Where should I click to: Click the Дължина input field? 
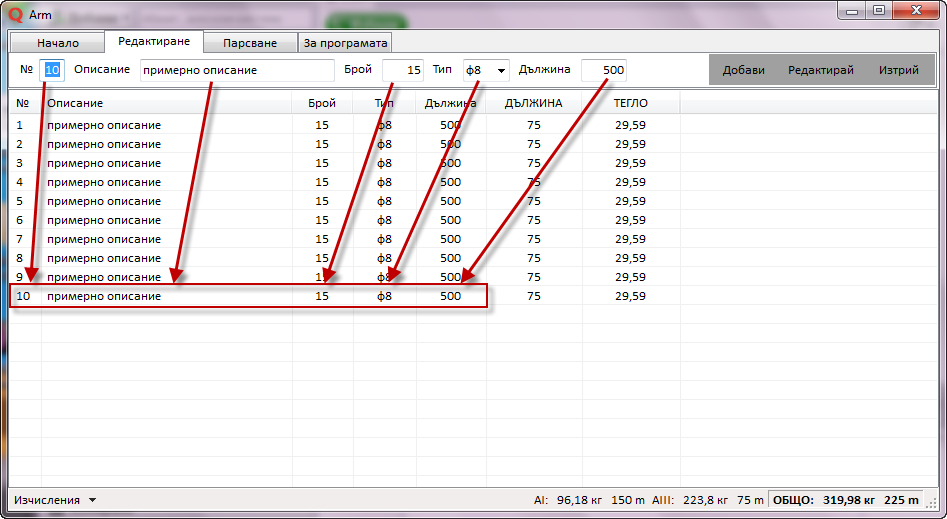[x=603, y=70]
